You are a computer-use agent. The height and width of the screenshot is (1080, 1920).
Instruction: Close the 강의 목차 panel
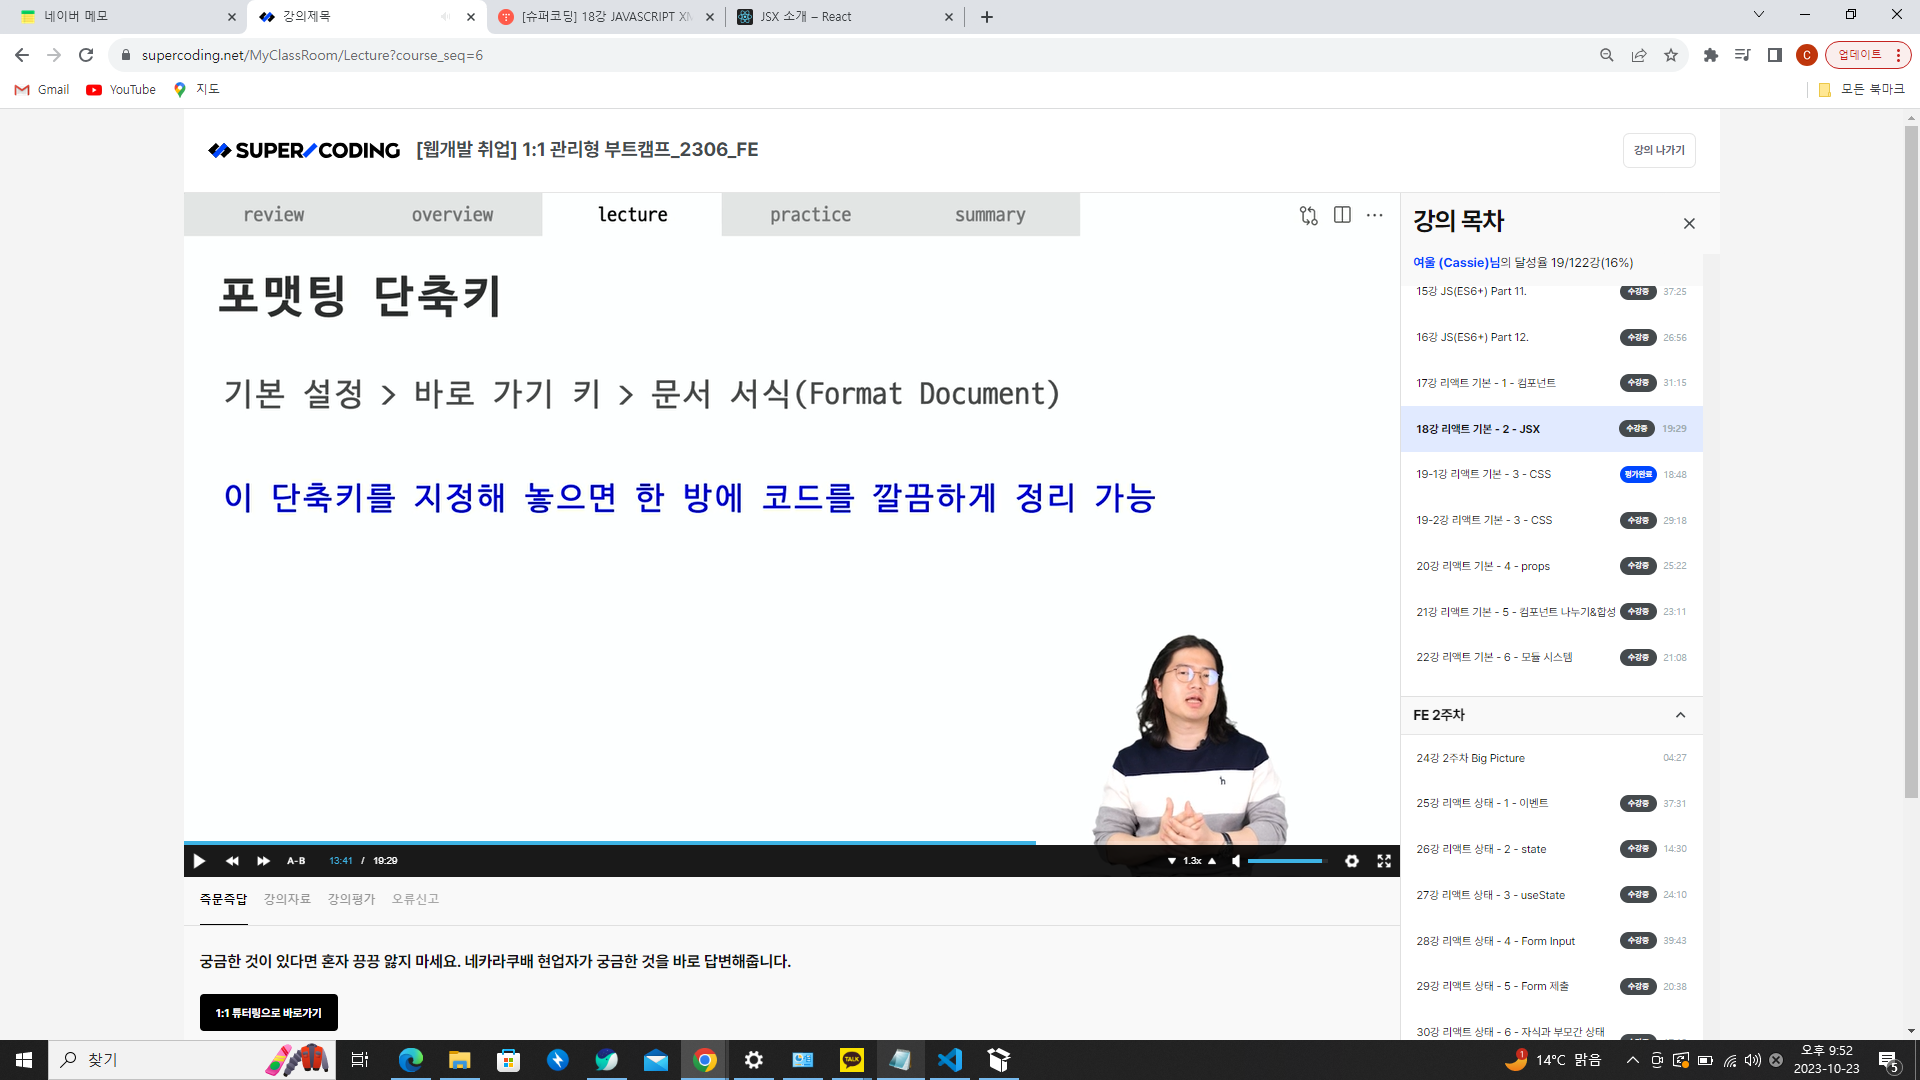coord(1689,224)
